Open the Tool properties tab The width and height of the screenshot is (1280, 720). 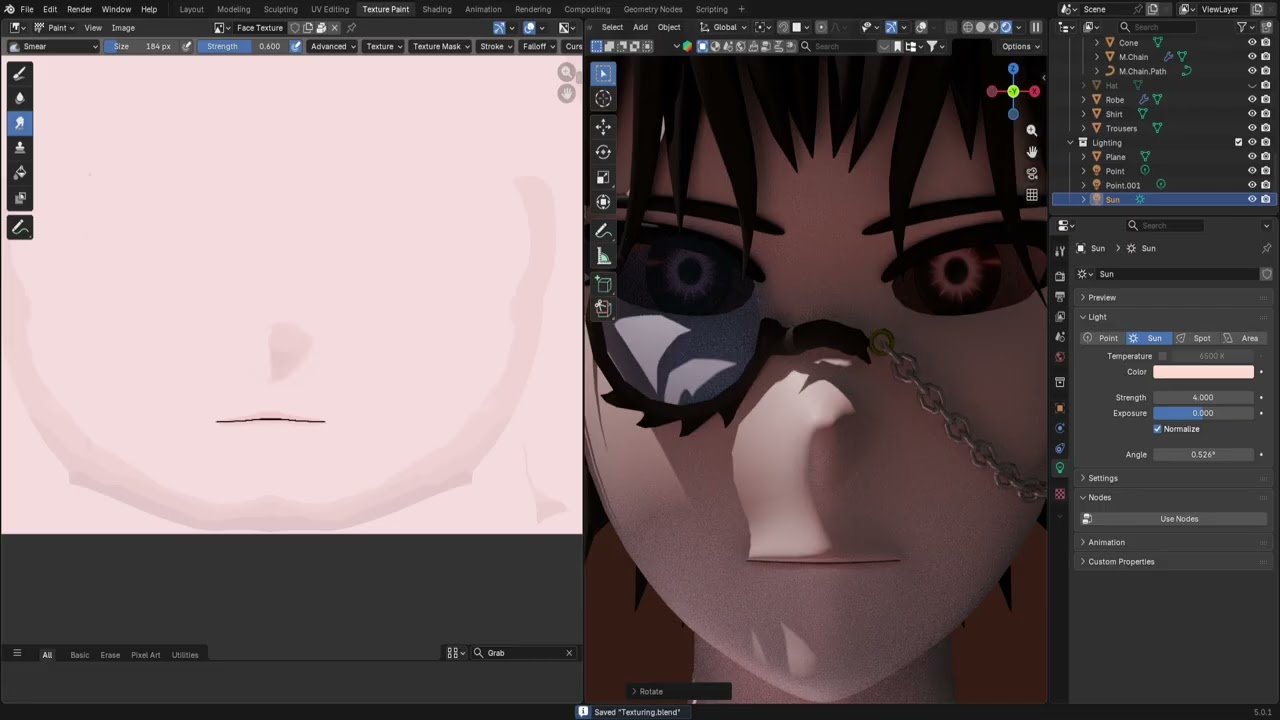pyautogui.click(x=1060, y=251)
